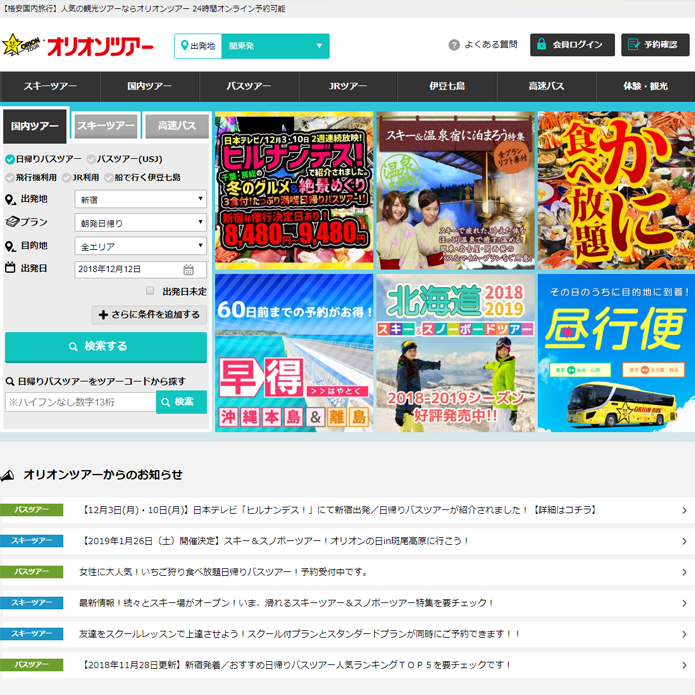Viewport: 695px width, 695px height.
Task: Open バスツアー in the main navigation bar
Action: click(x=249, y=86)
